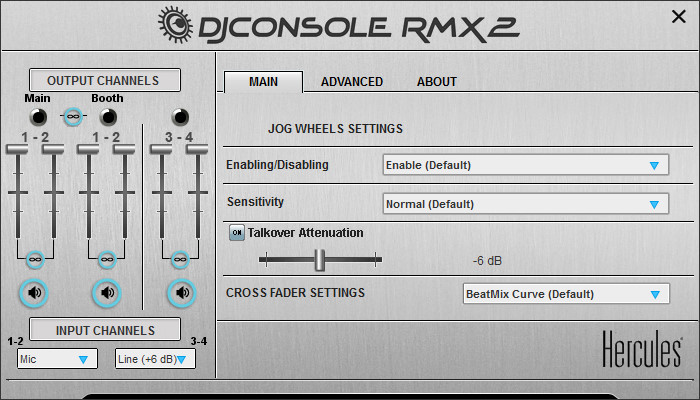Toggle the Talkover Attenuation ON button
This screenshot has height=400, width=700.
coord(237,233)
